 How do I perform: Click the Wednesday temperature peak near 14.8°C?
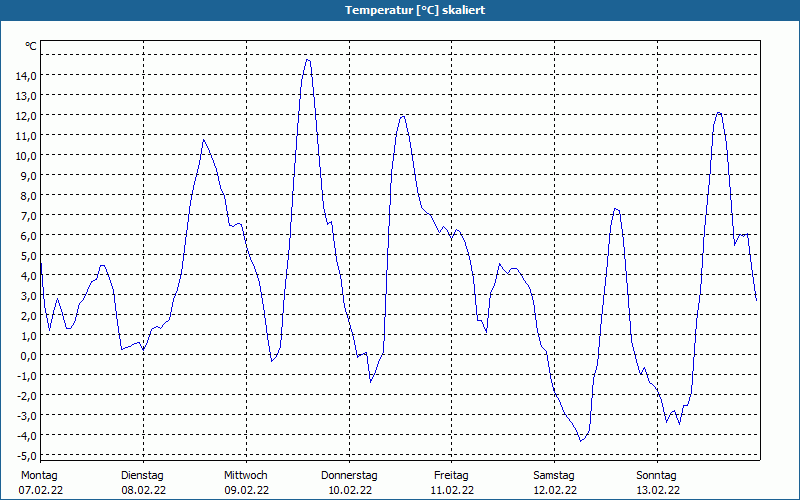point(308,60)
